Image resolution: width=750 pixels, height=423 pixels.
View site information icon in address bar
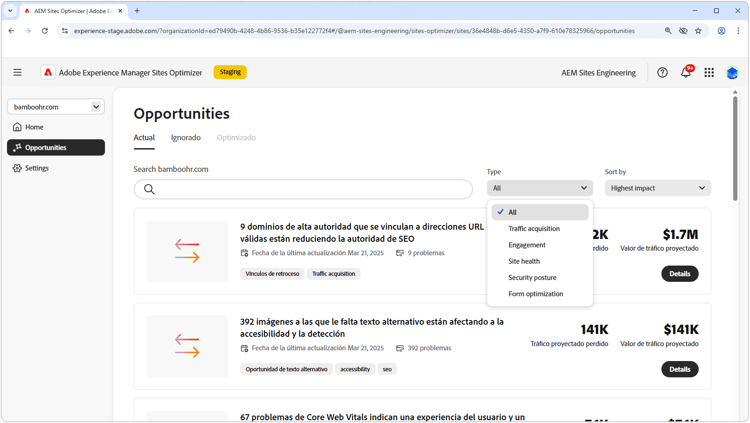[65, 31]
